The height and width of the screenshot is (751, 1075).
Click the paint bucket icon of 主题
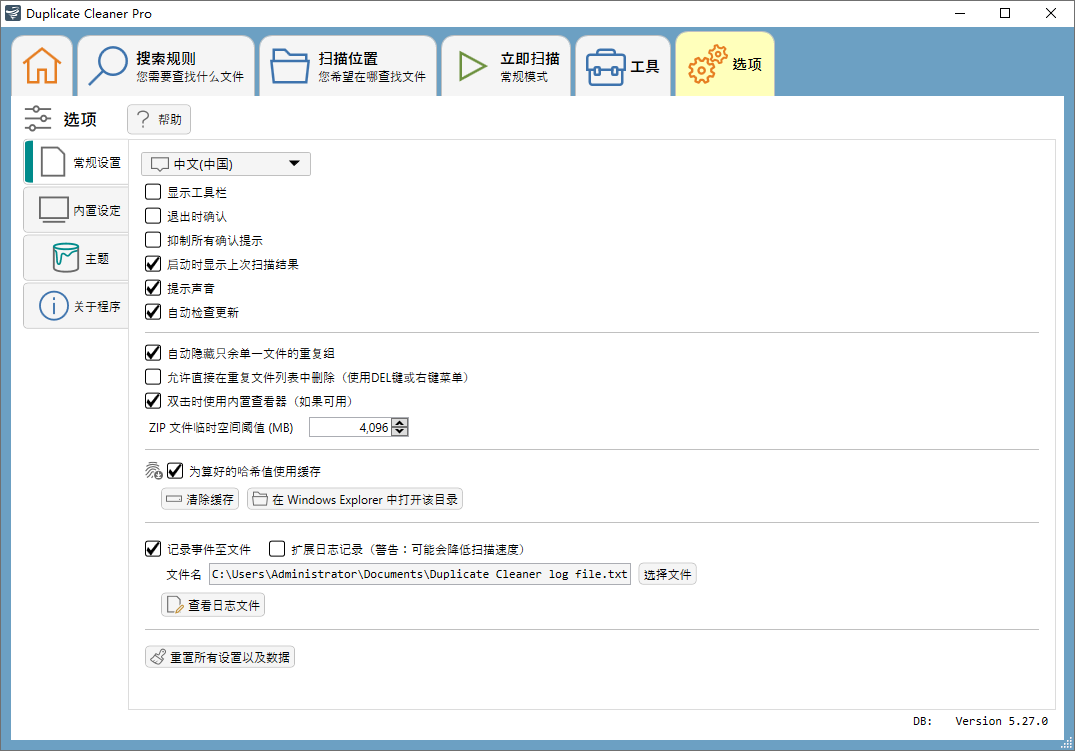pos(66,258)
